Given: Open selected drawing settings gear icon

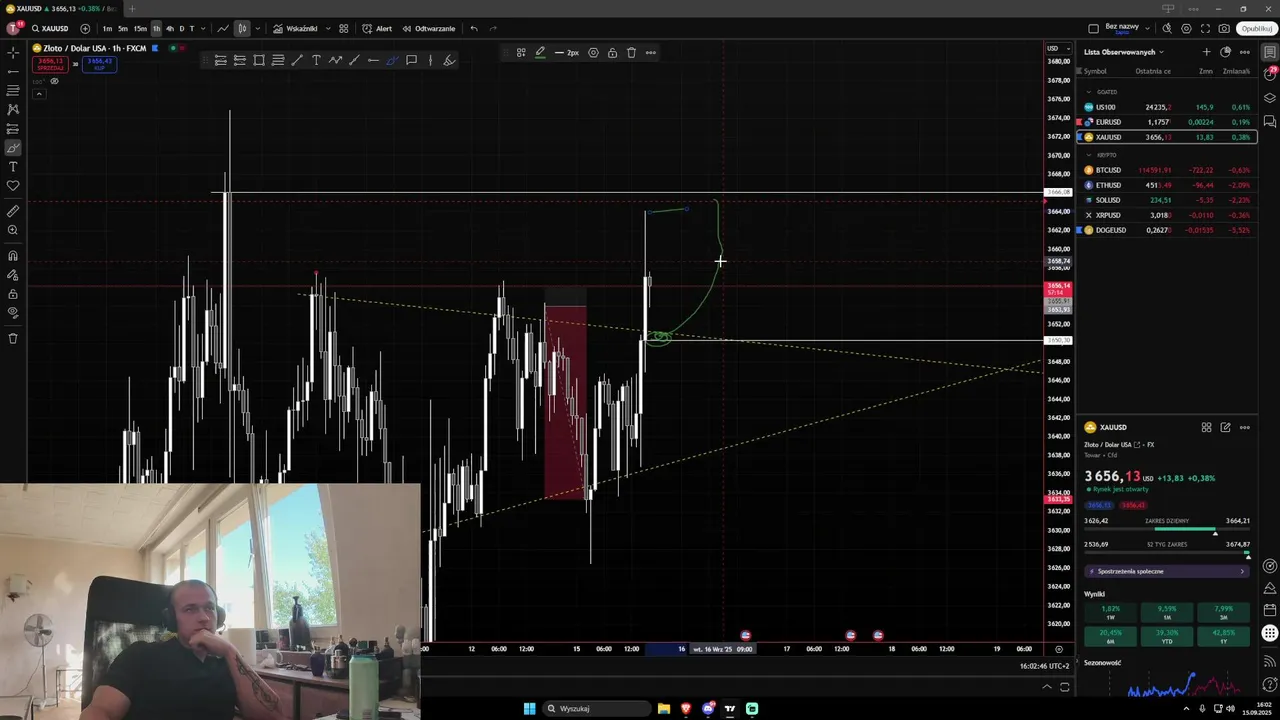Looking at the screenshot, I should 593,52.
